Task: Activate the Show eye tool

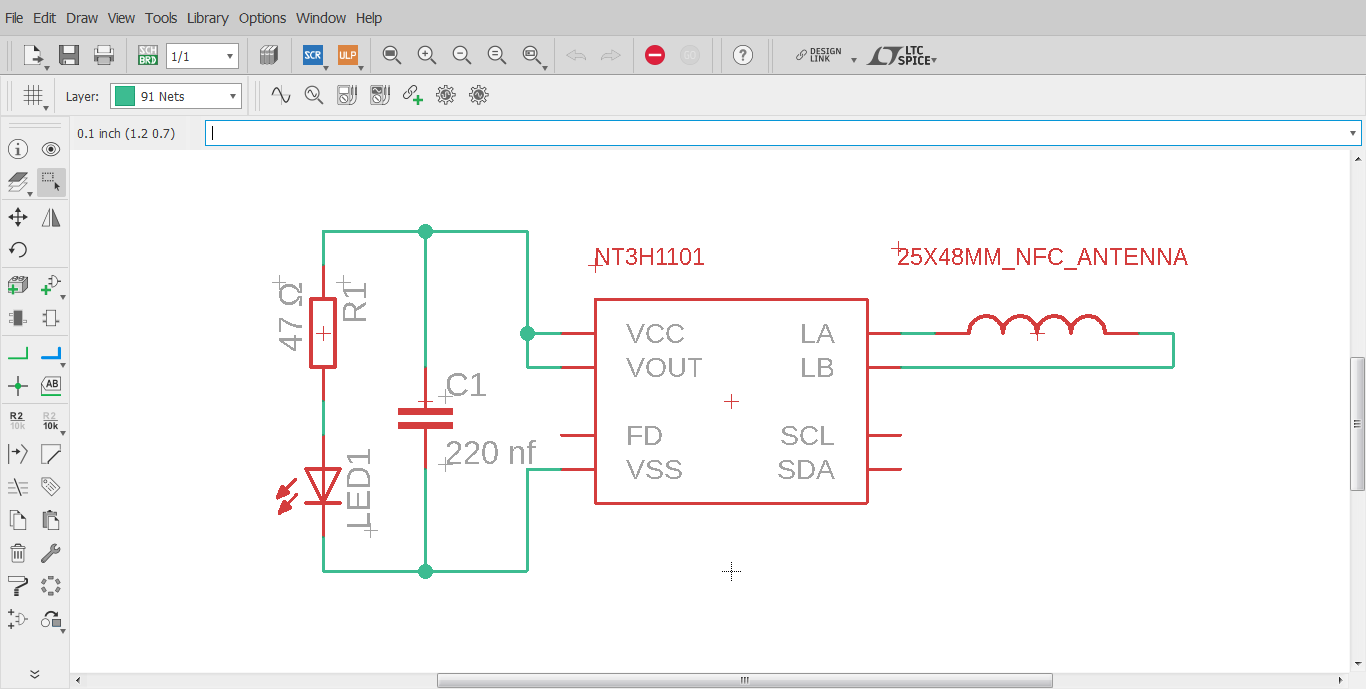Action: click(50, 148)
